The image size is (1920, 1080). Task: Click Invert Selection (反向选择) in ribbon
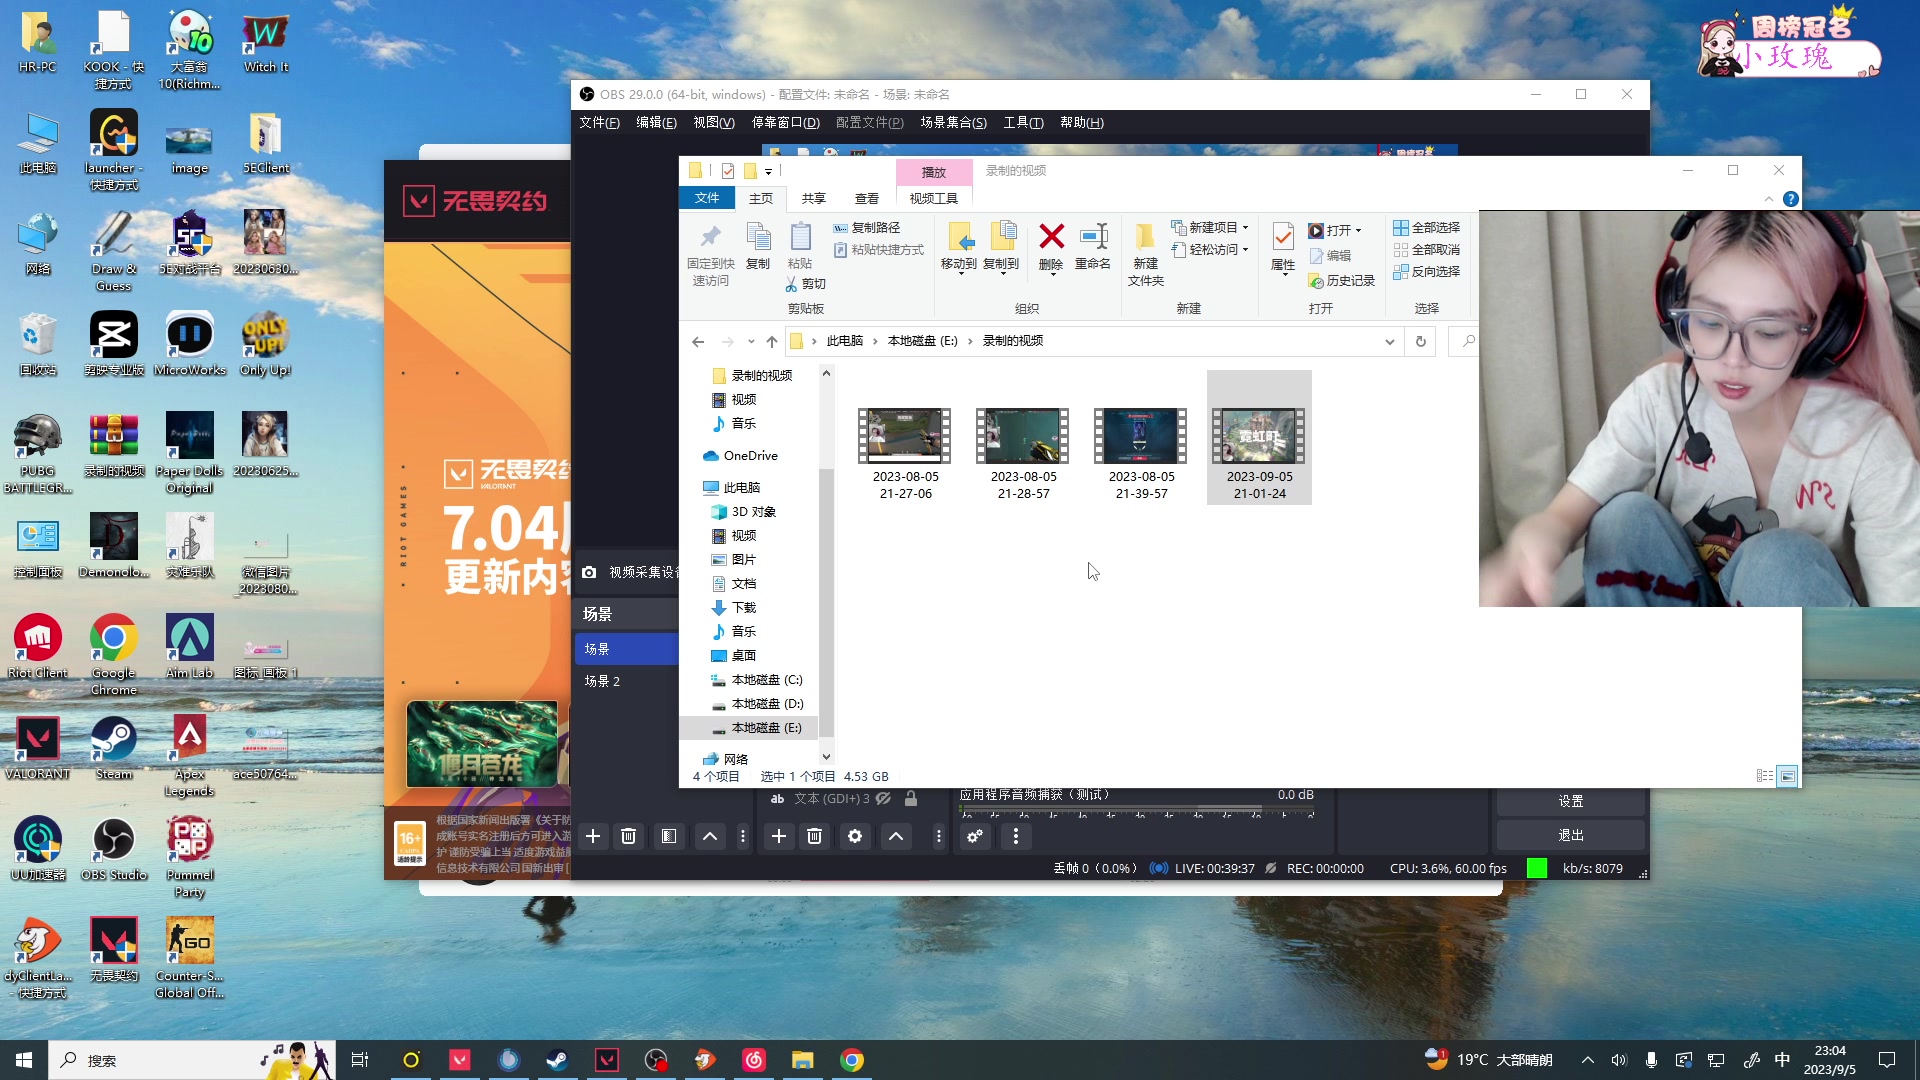click(x=1427, y=272)
